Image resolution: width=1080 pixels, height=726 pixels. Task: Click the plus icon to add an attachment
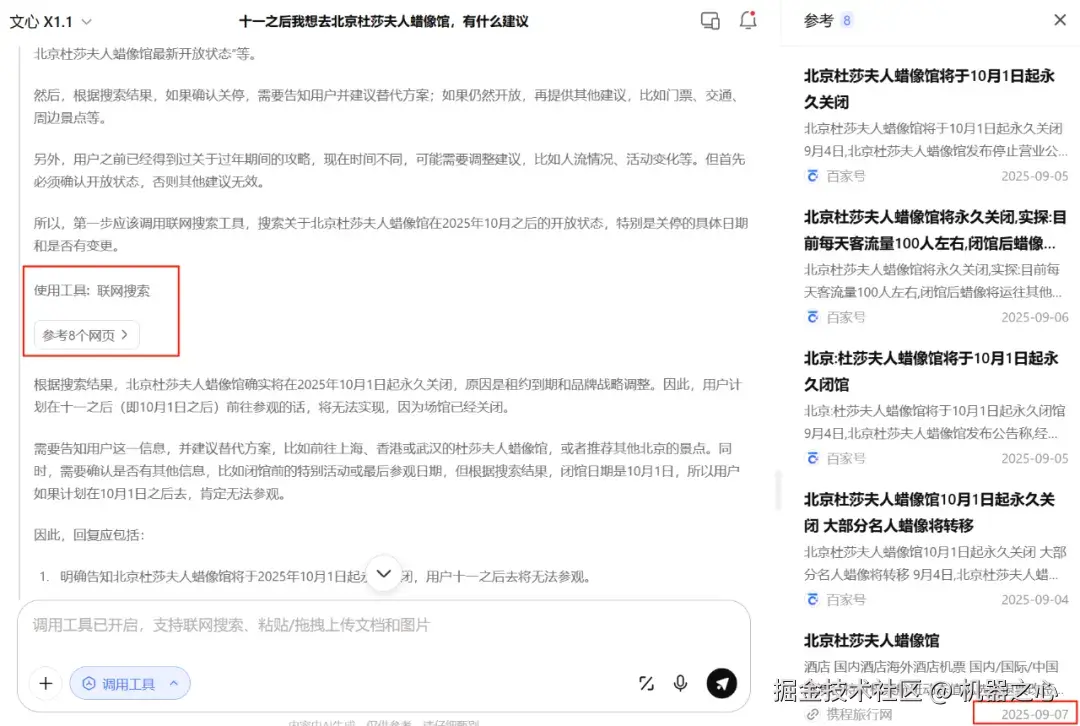[x=45, y=683]
